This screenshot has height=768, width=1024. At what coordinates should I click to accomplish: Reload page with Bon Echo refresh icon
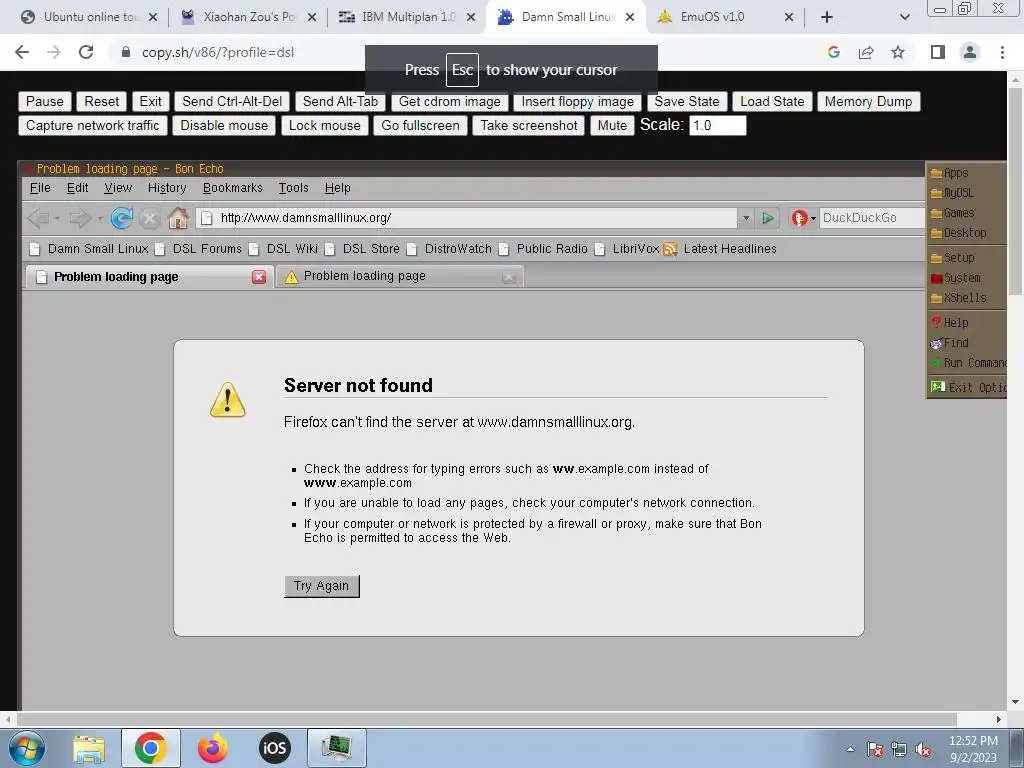coord(121,218)
